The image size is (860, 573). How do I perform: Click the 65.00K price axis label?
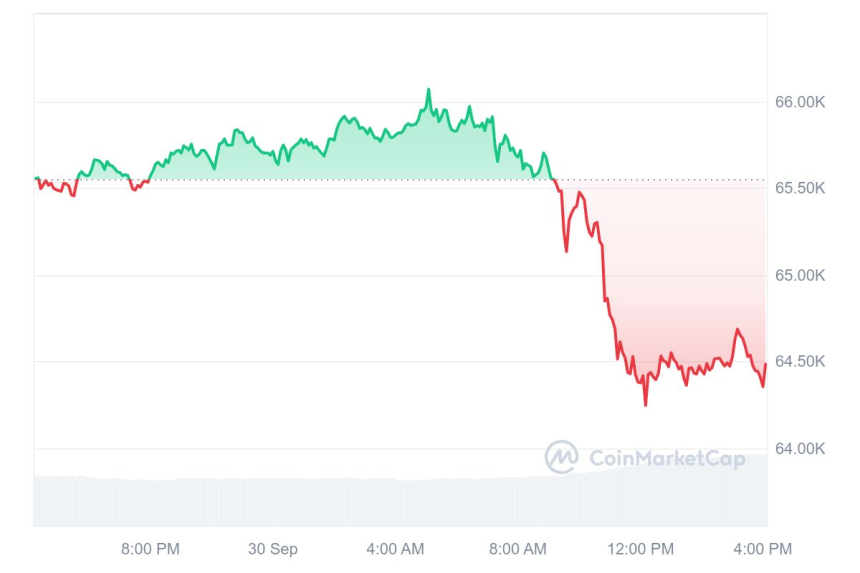pos(800,275)
